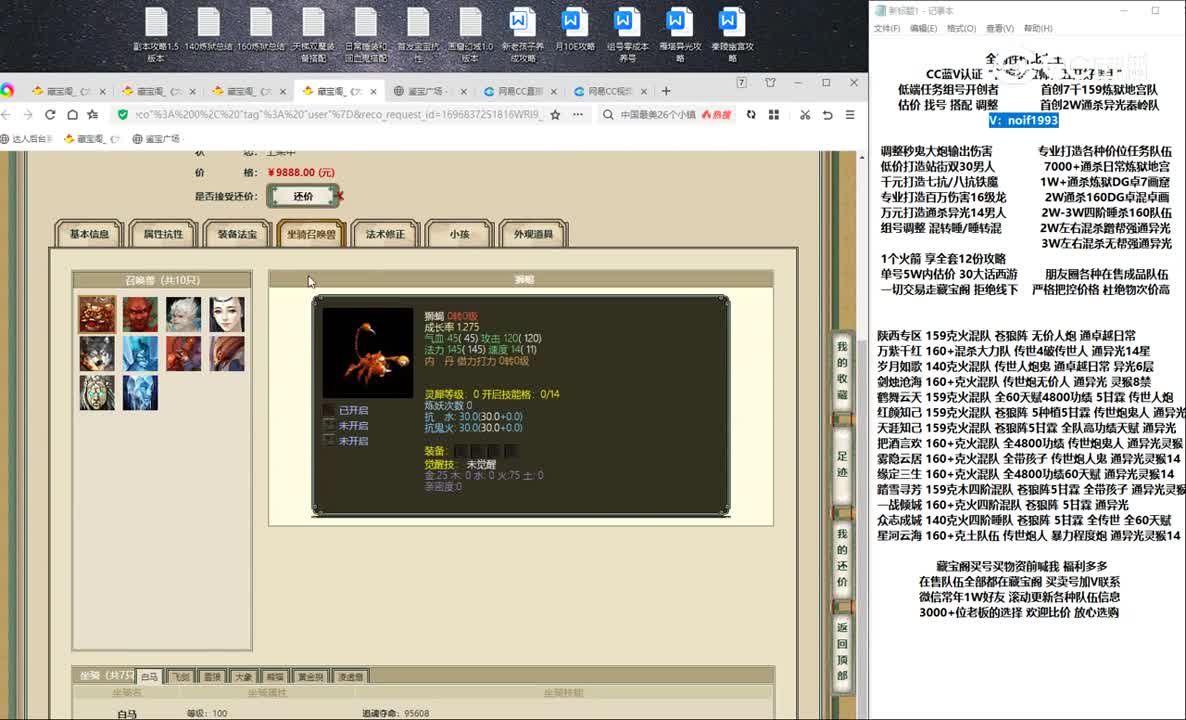Open the 属性抗性 tab
This screenshot has height=720, width=1186.
pos(163,234)
